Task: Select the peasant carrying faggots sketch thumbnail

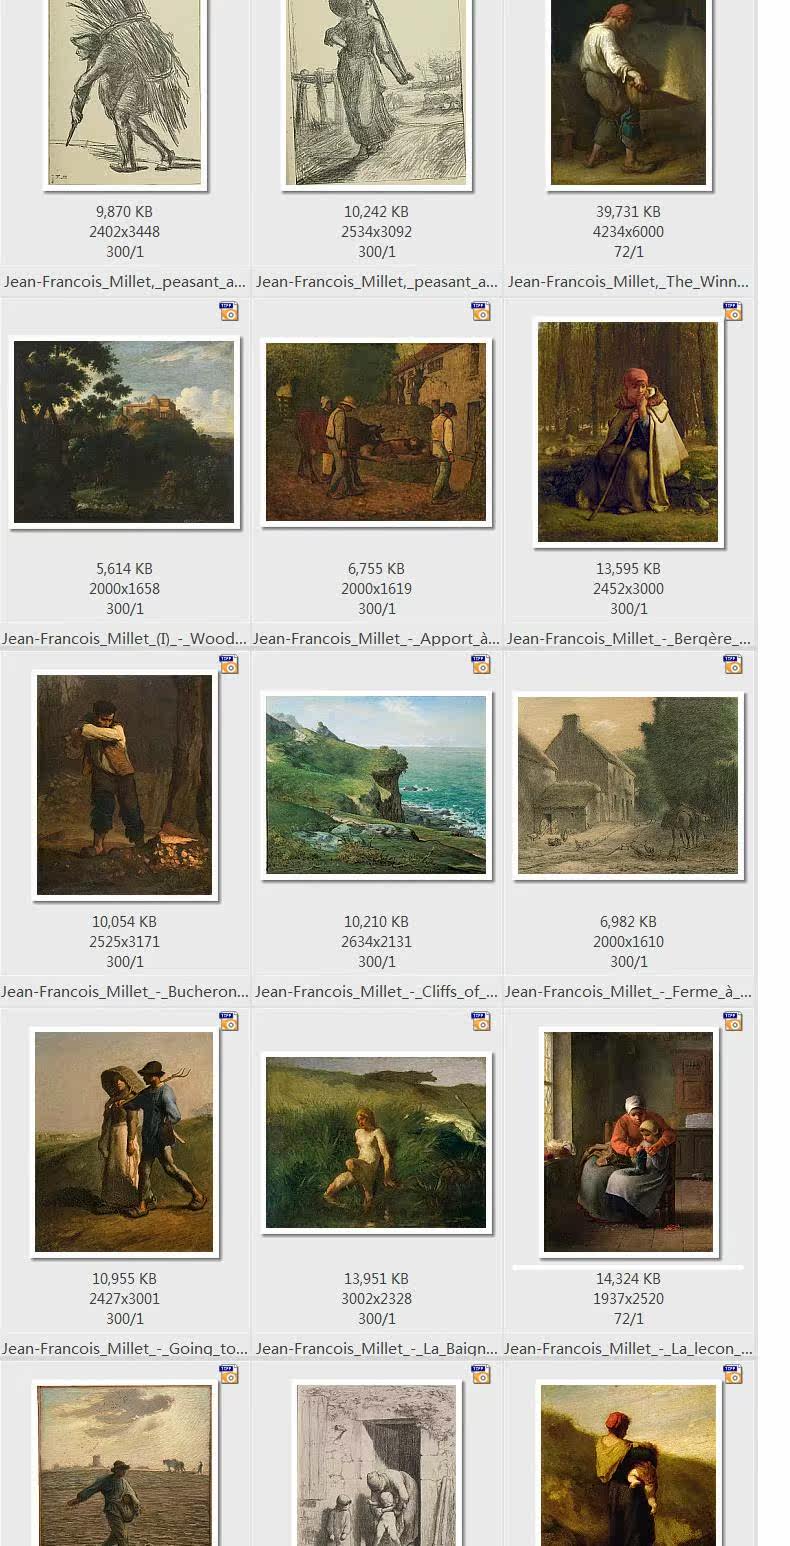Action: [124, 93]
